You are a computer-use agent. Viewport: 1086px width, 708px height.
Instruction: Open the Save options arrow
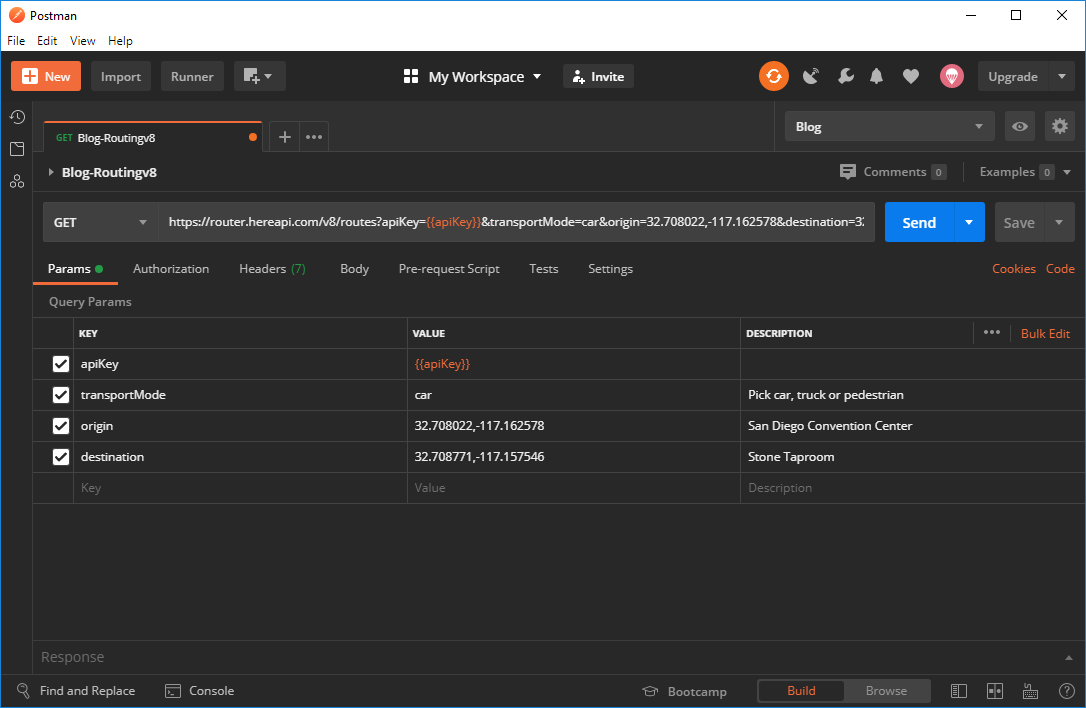tap(1059, 222)
